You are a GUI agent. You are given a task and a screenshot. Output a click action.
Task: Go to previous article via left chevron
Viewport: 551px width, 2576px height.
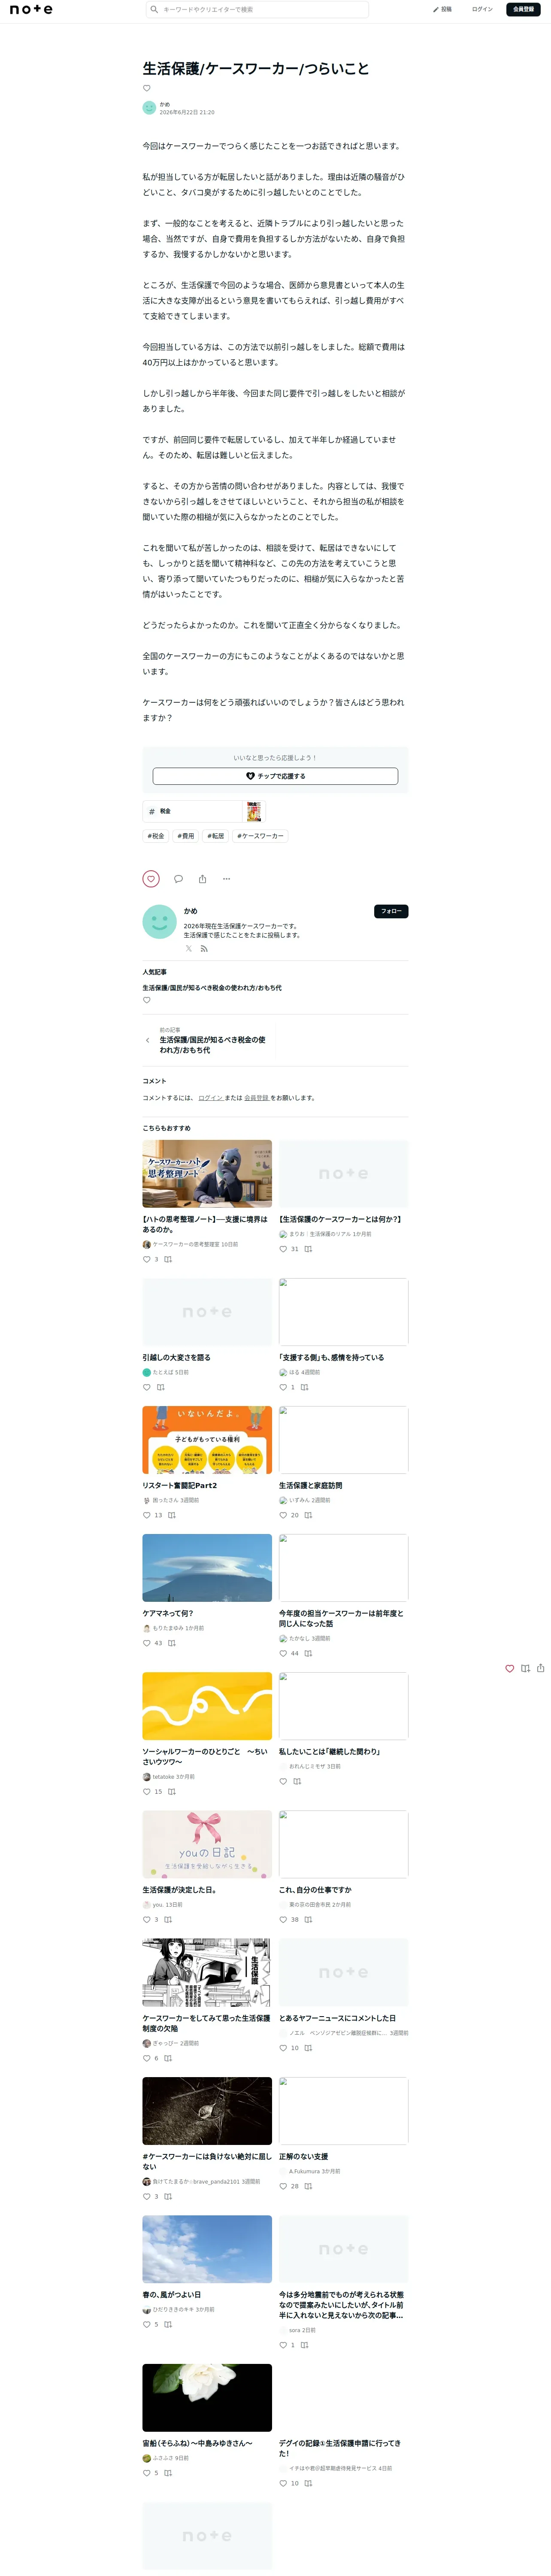(x=148, y=1040)
